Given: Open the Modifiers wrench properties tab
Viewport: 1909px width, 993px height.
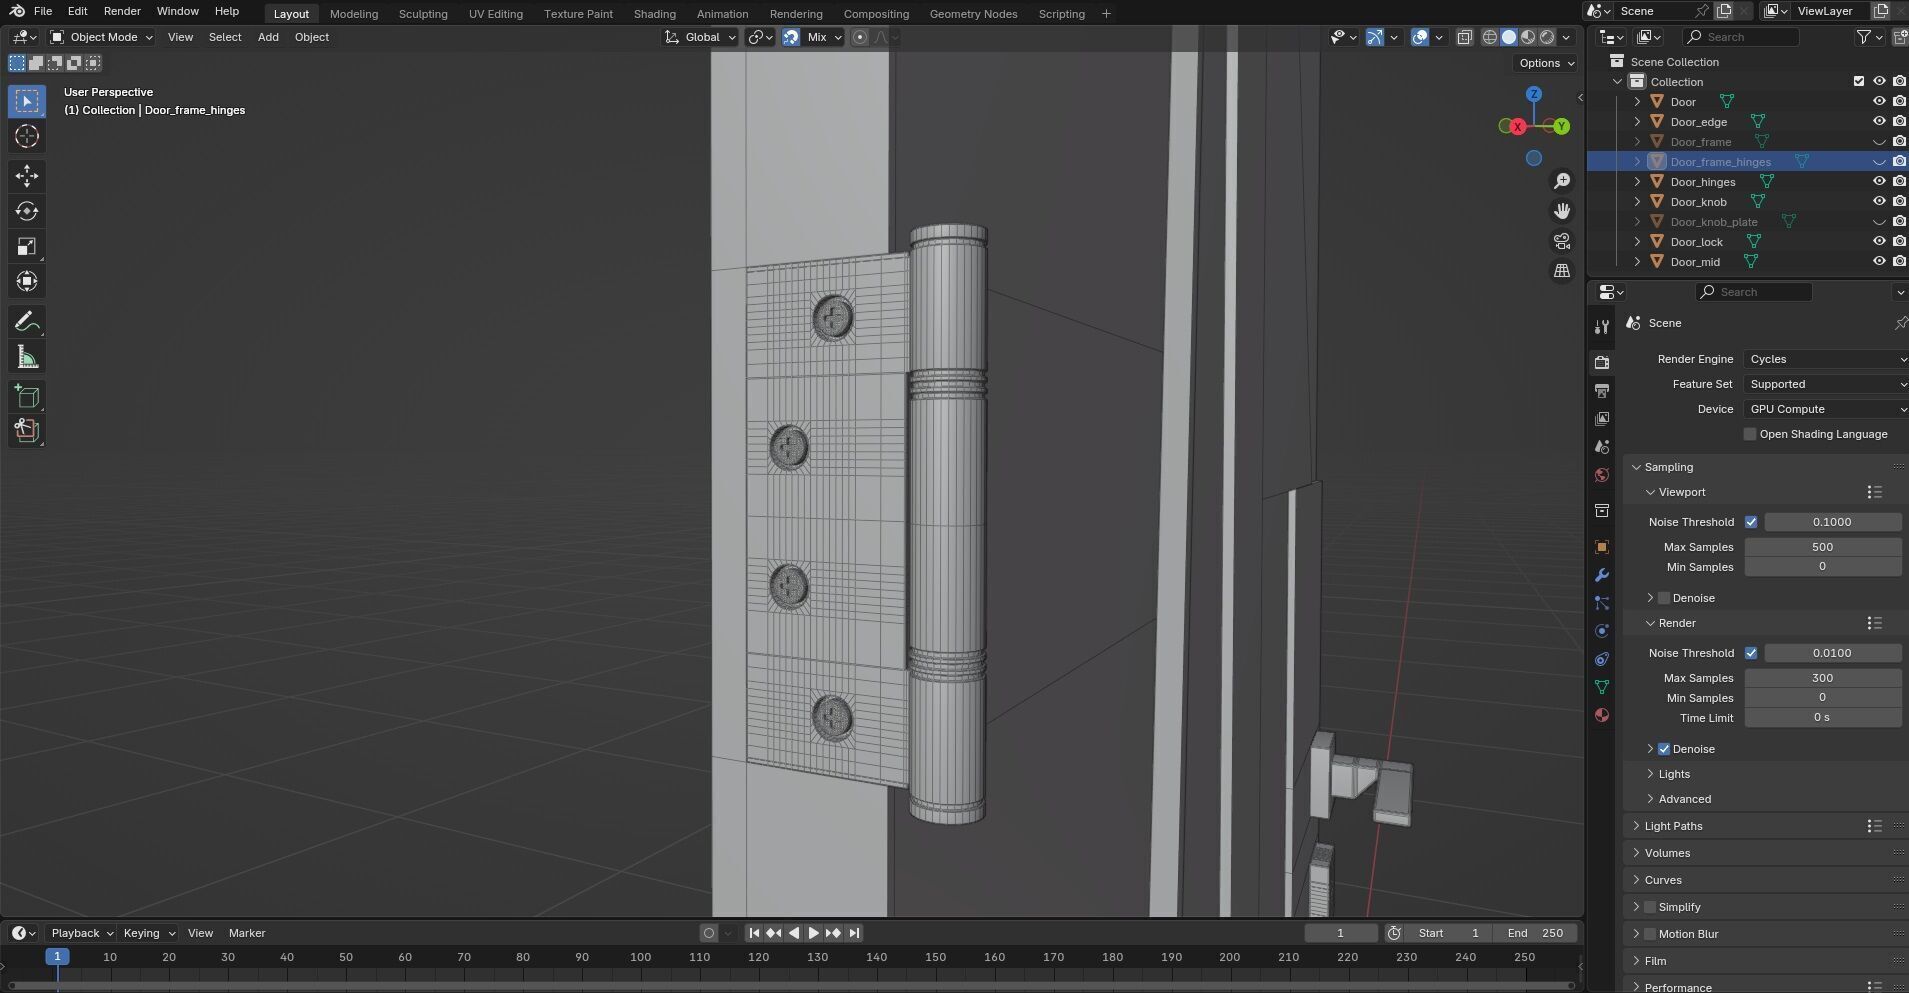Looking at the screenshot, I should click(x=1602, y=575).
